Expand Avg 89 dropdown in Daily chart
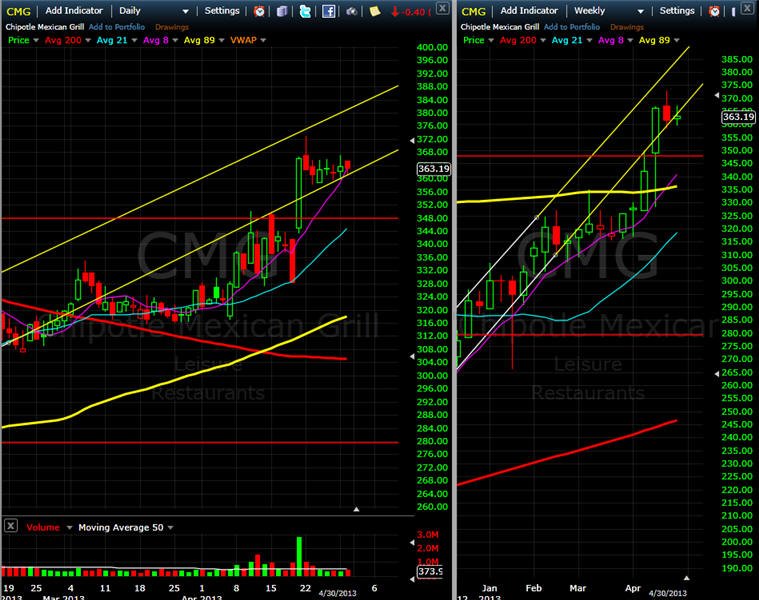Viewport: 759px width, 600px height. tap(221, 41)
